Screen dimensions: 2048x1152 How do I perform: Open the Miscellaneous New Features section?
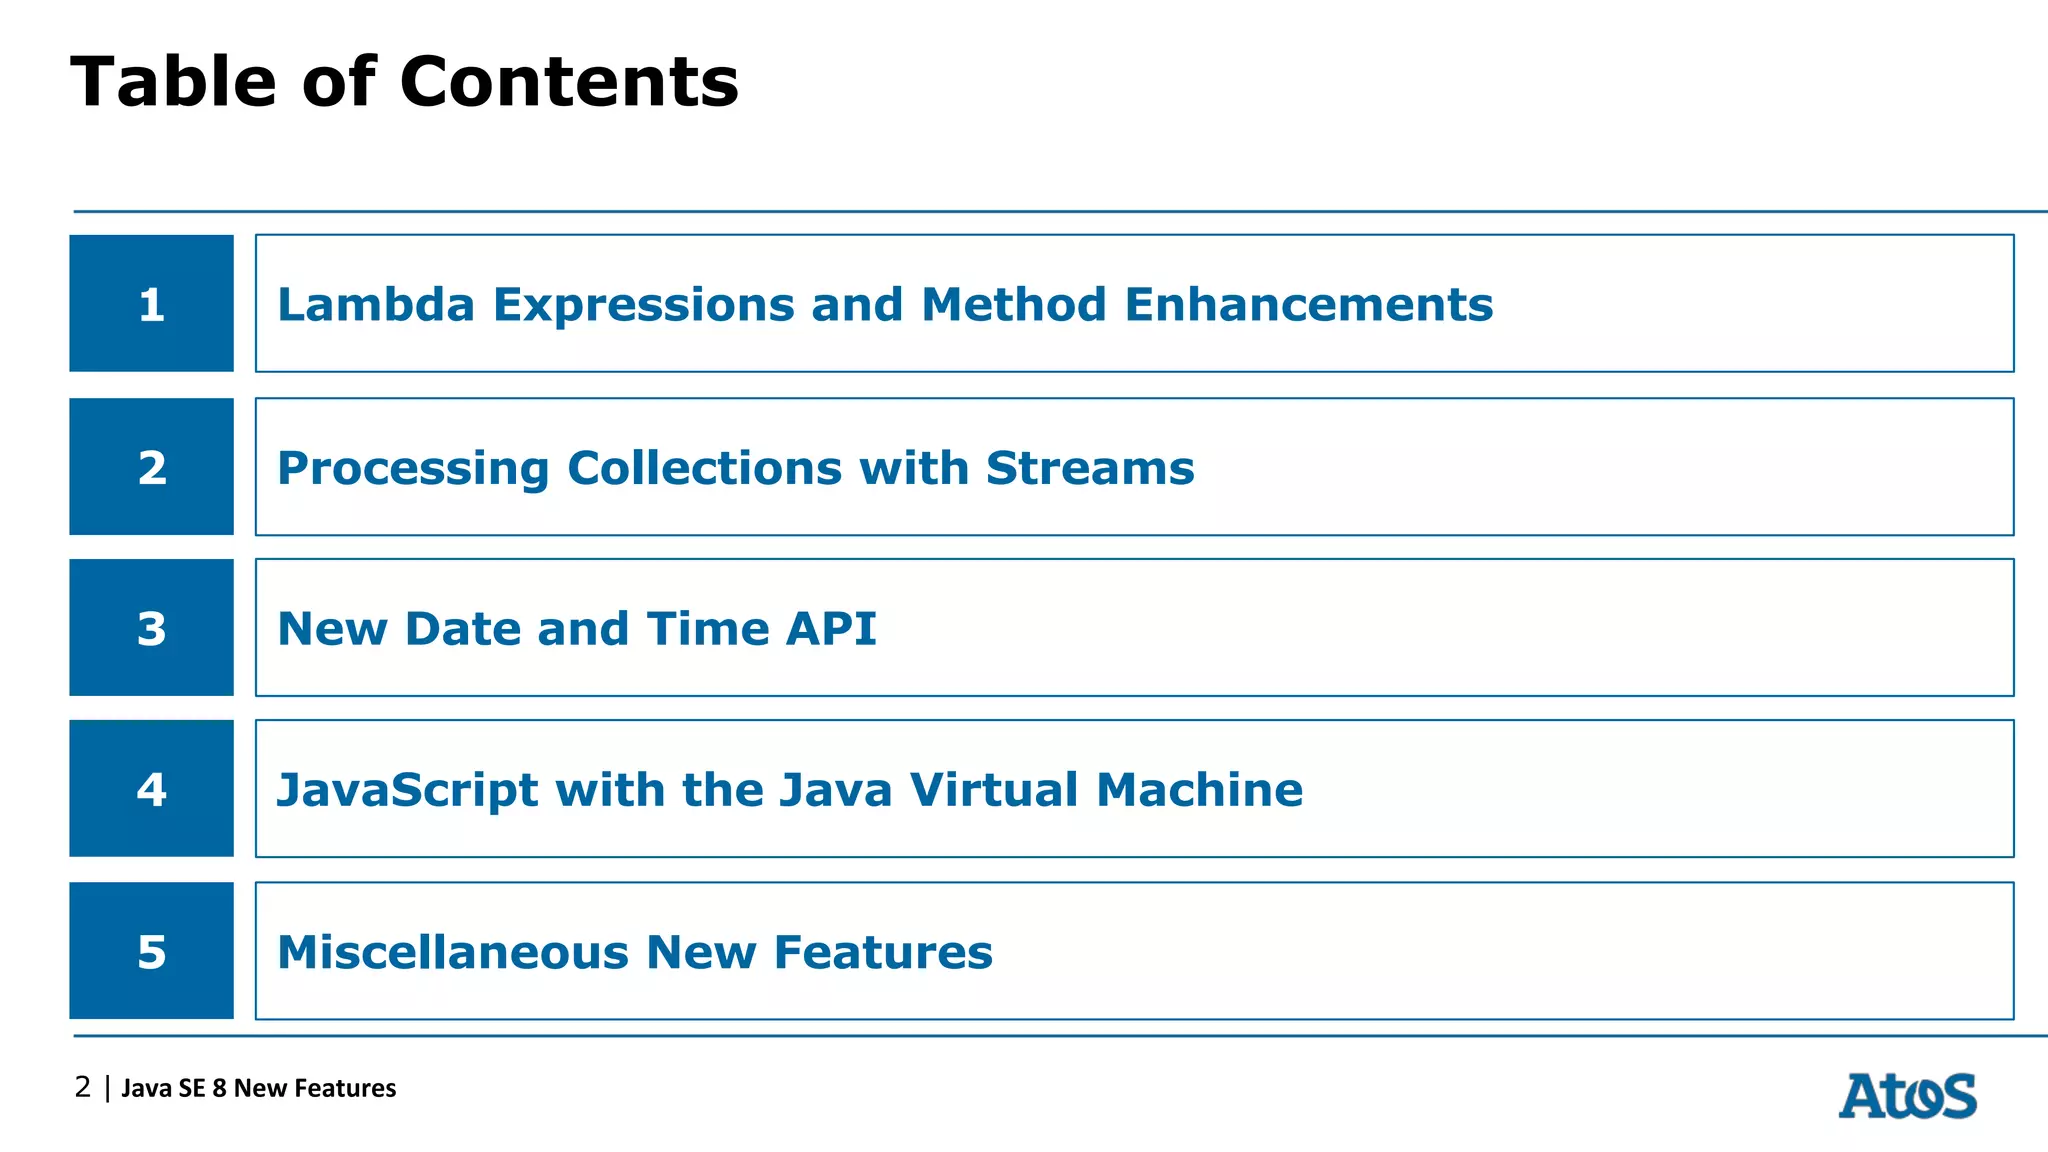[x=634, y=952]
